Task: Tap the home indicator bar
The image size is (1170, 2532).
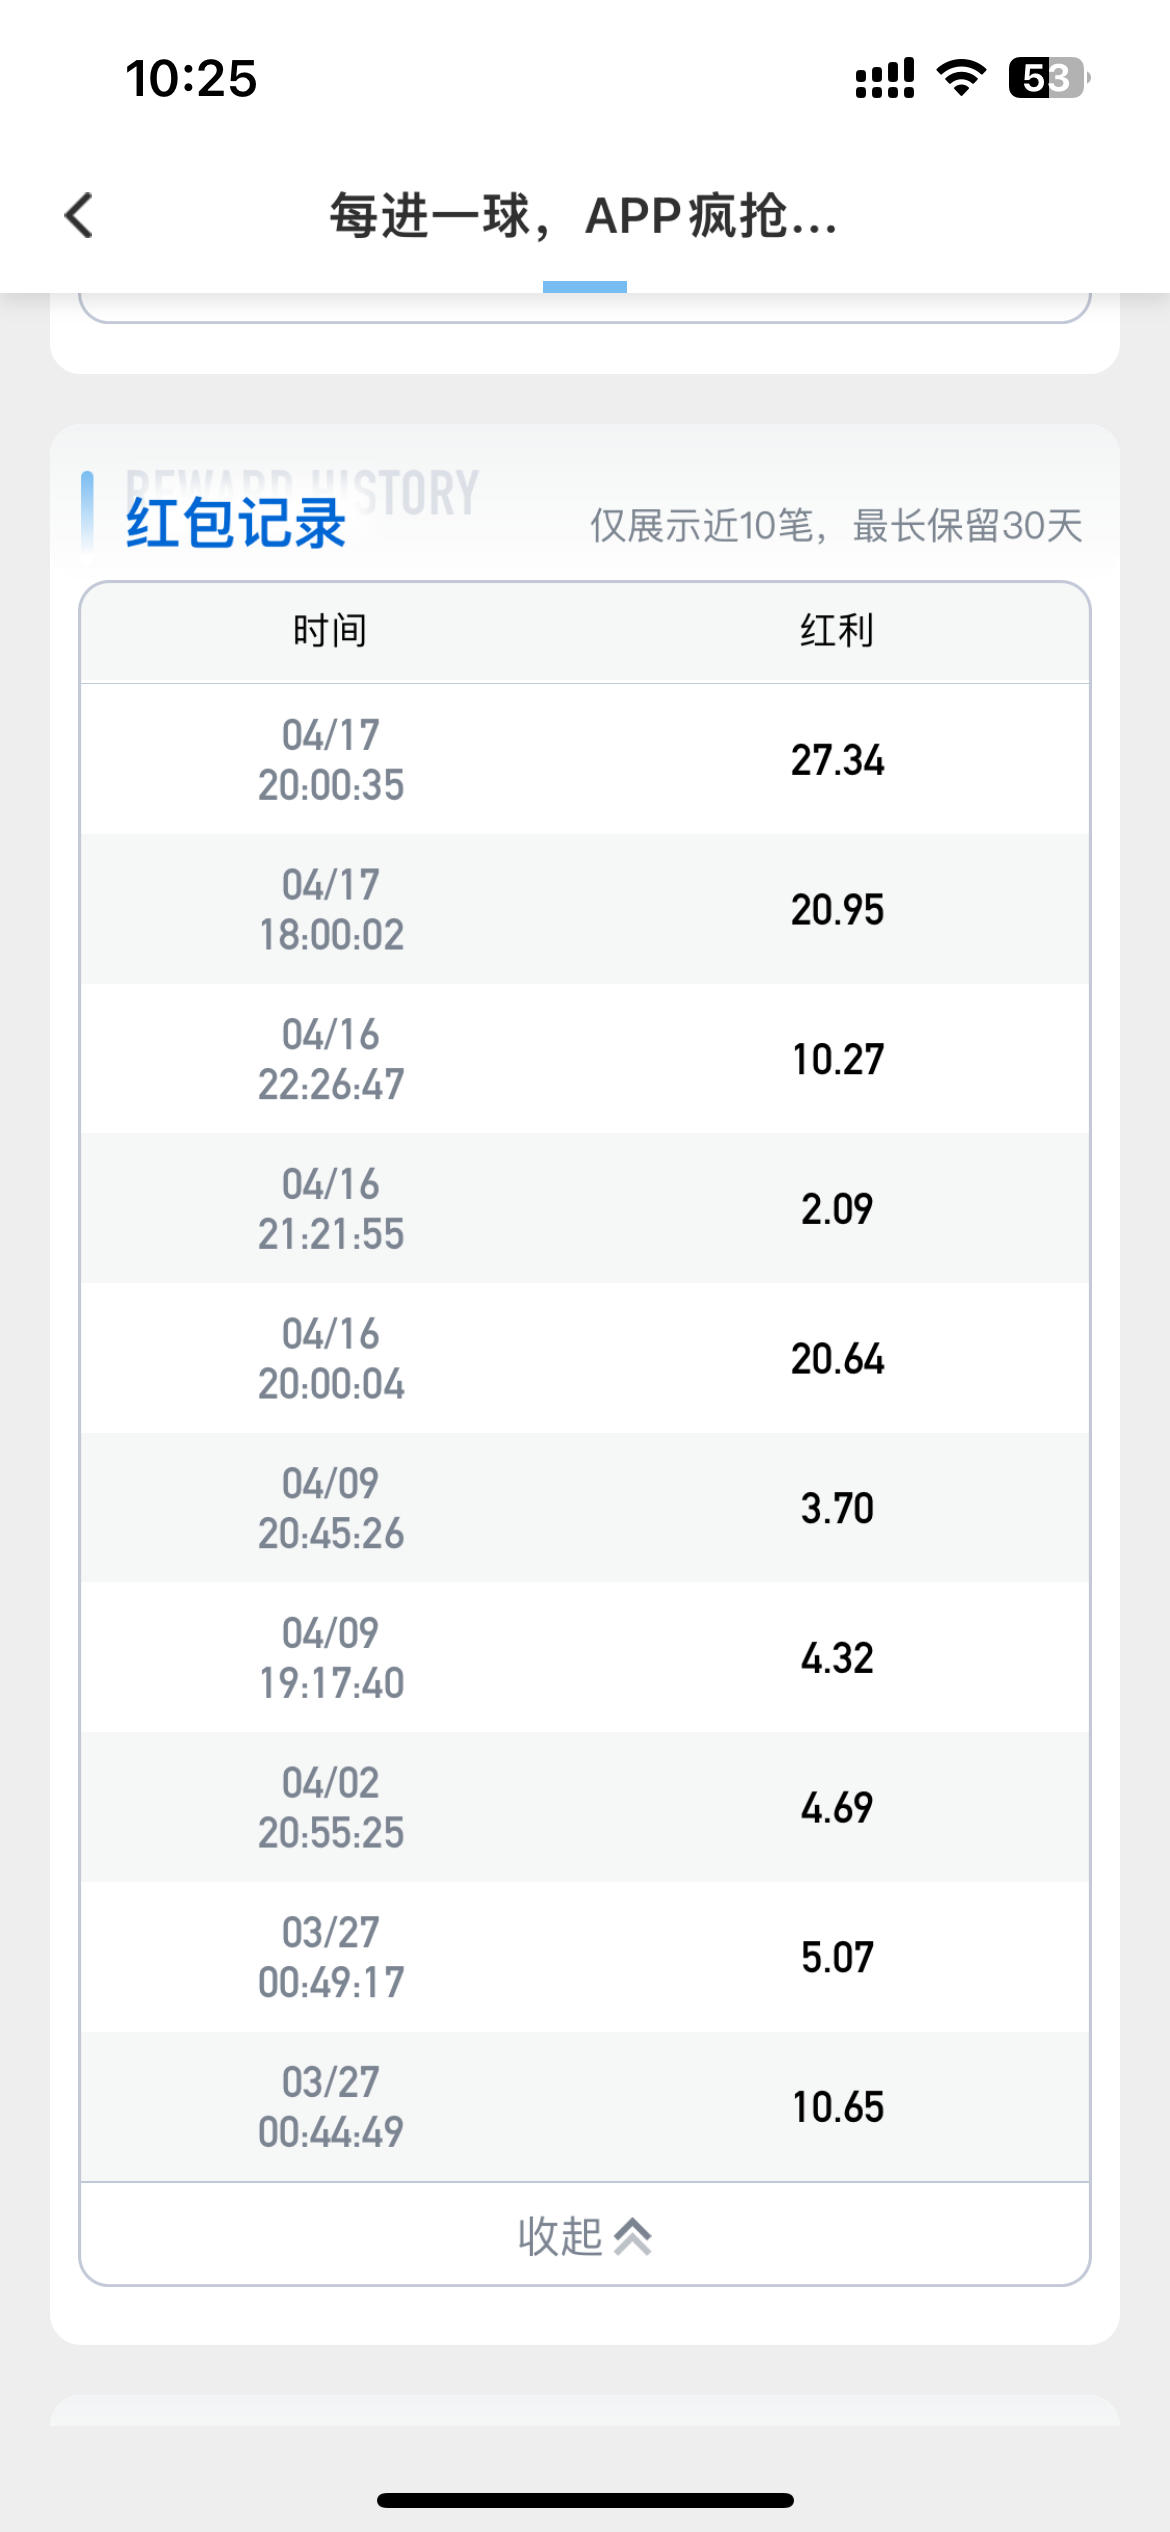Action: tap(585, 2500)
